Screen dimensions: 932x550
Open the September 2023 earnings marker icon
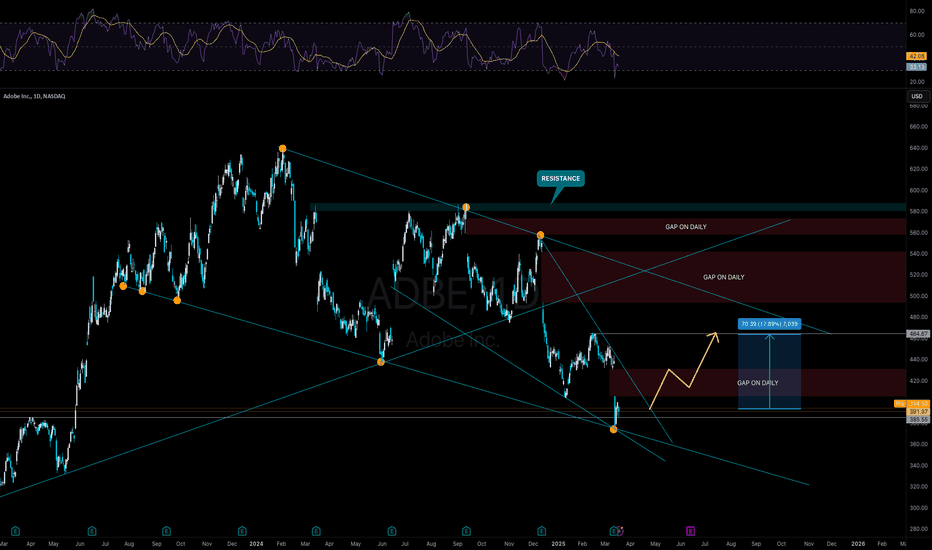(x=166, y=530)
